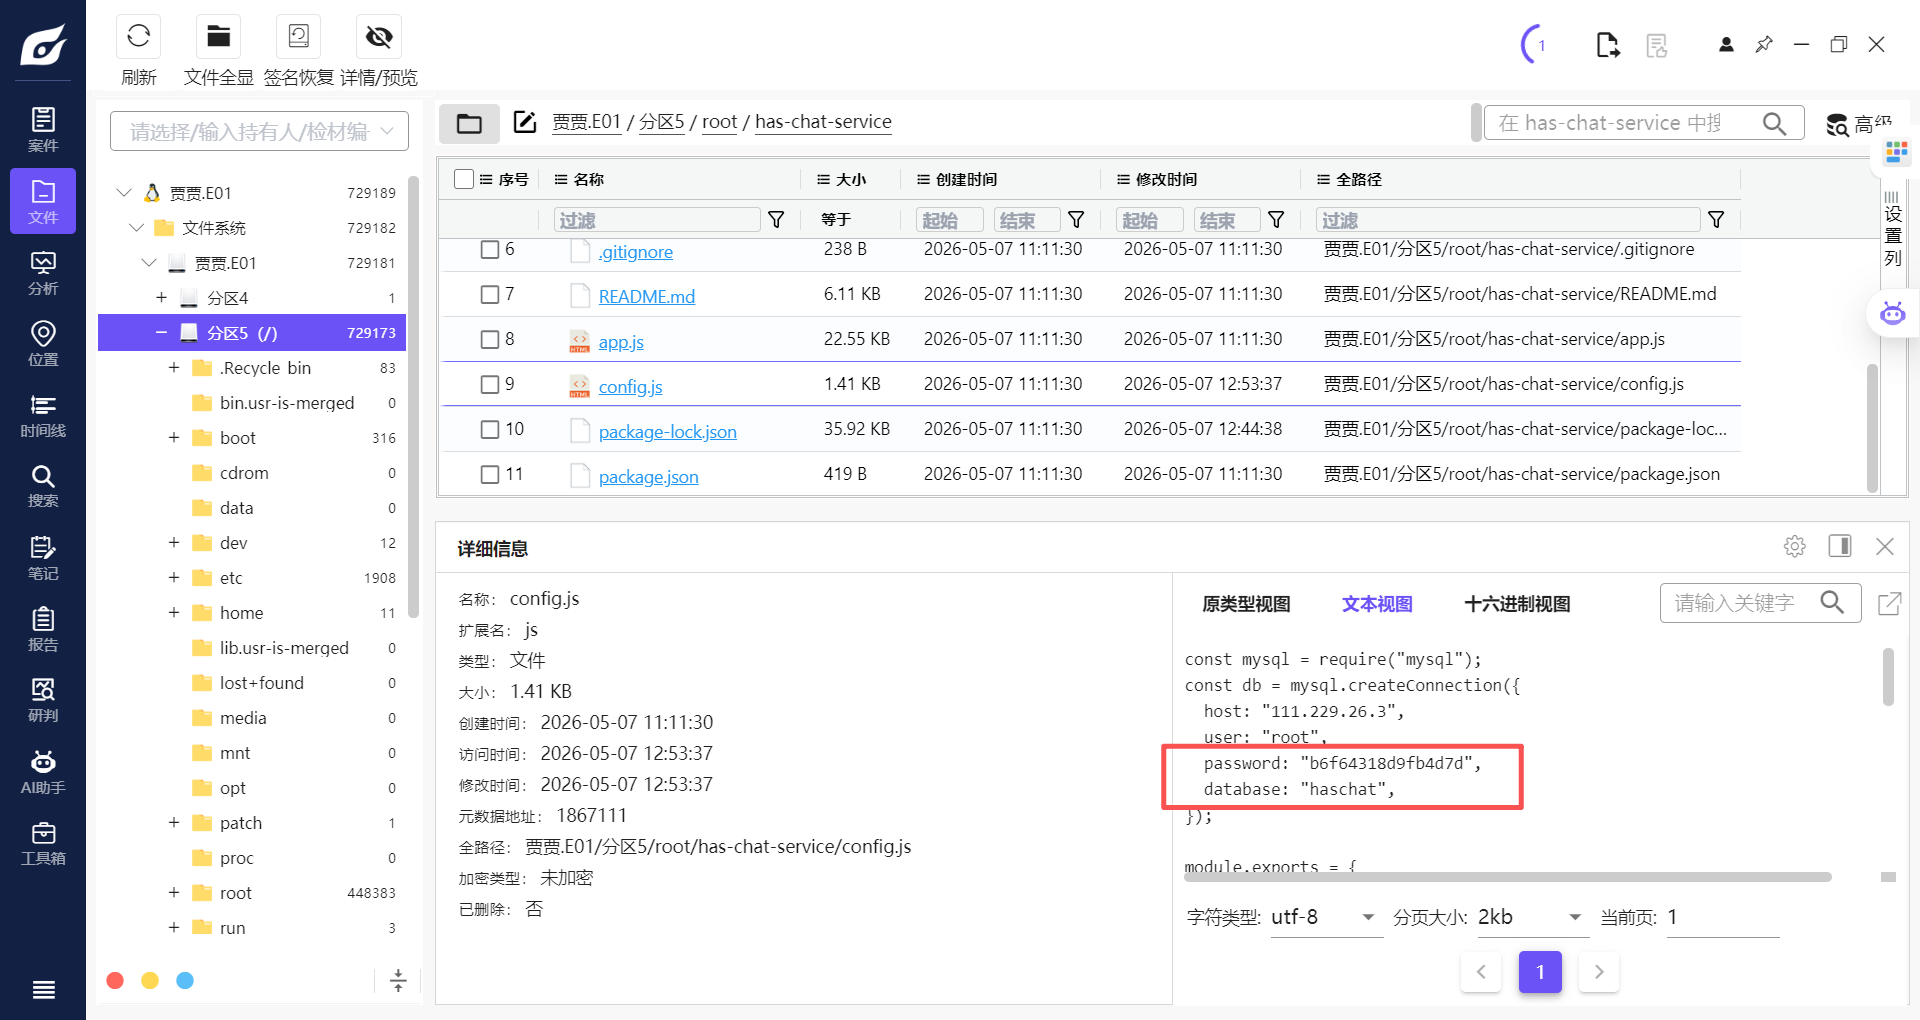The width and height of the screenshot is (1920, 1020).
Task: Open the 持有人/检材 selector dropdown
Action: (259, 131)
